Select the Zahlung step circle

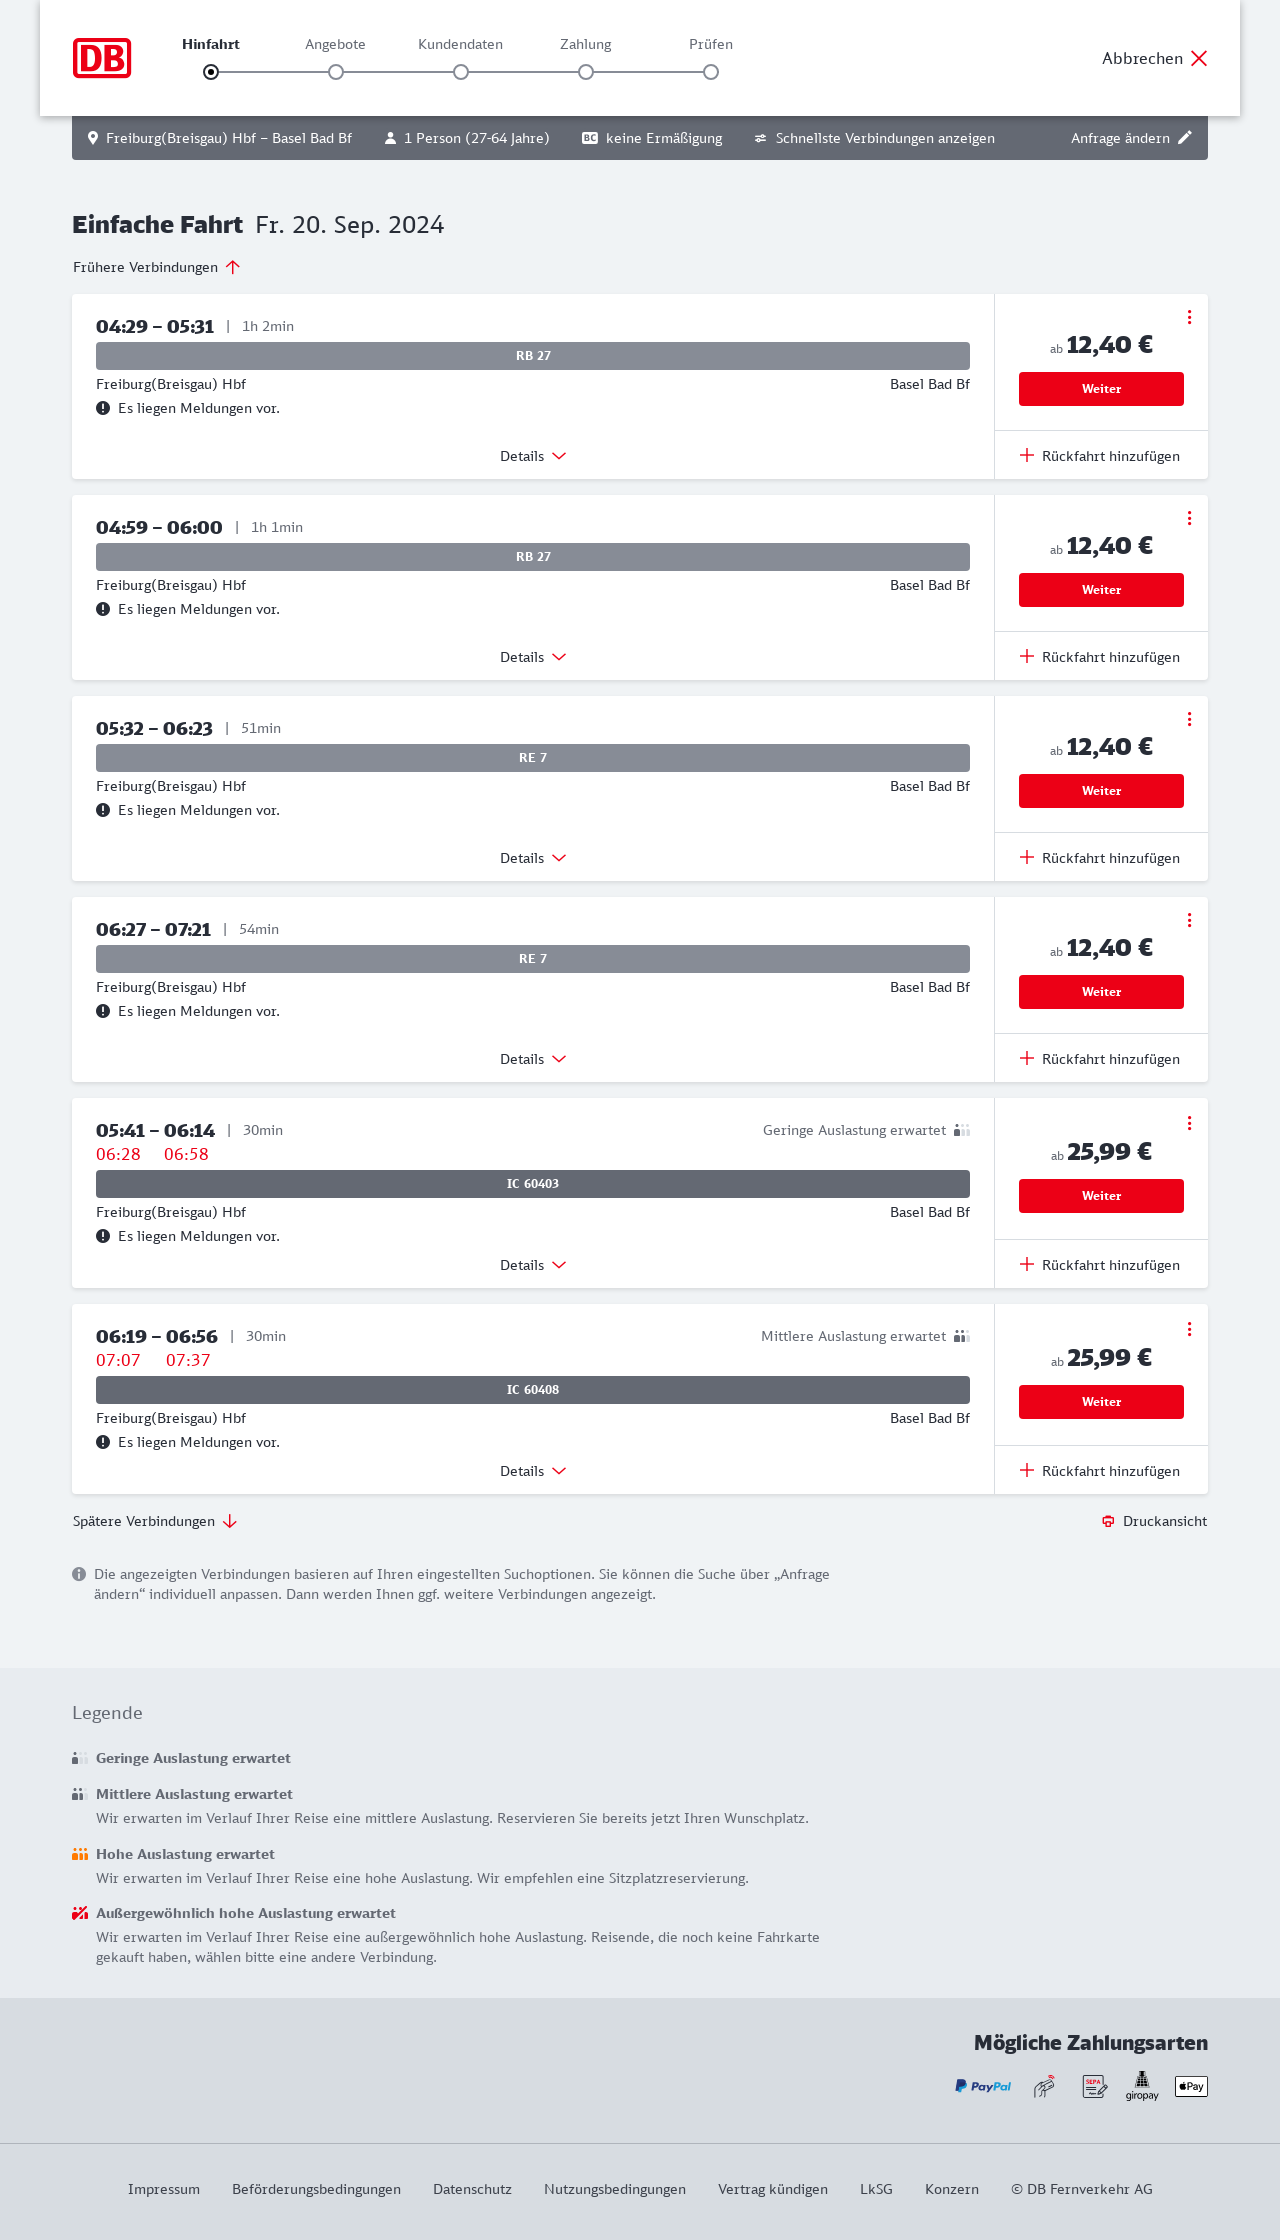pyautogui.click(x=586, y=72)
